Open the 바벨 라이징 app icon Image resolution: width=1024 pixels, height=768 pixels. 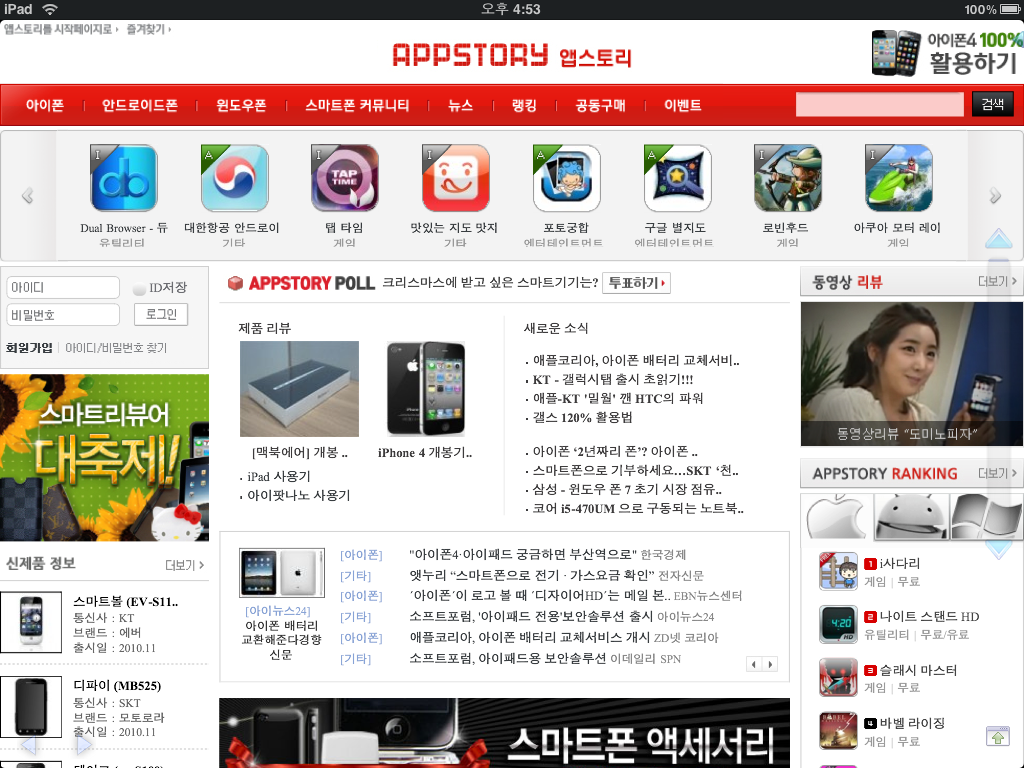click(839, 731)
